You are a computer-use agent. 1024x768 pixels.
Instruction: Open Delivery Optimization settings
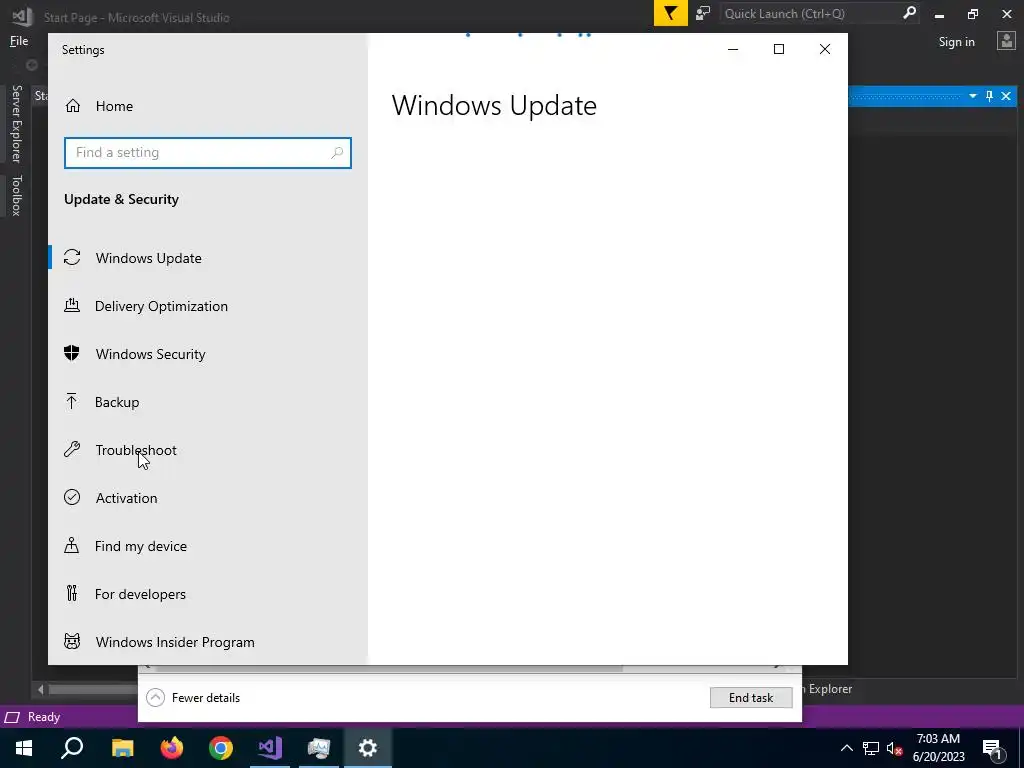coord(161,306)
